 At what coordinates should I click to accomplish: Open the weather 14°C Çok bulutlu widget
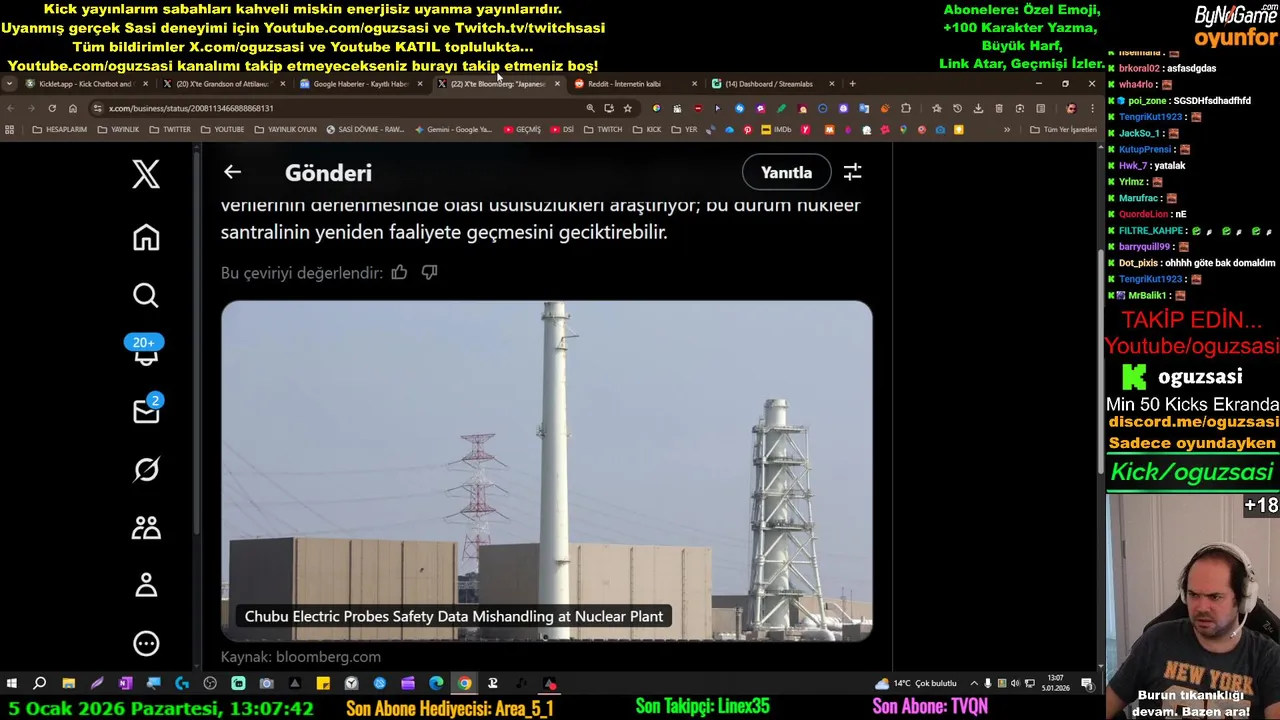tap(916, 684)
